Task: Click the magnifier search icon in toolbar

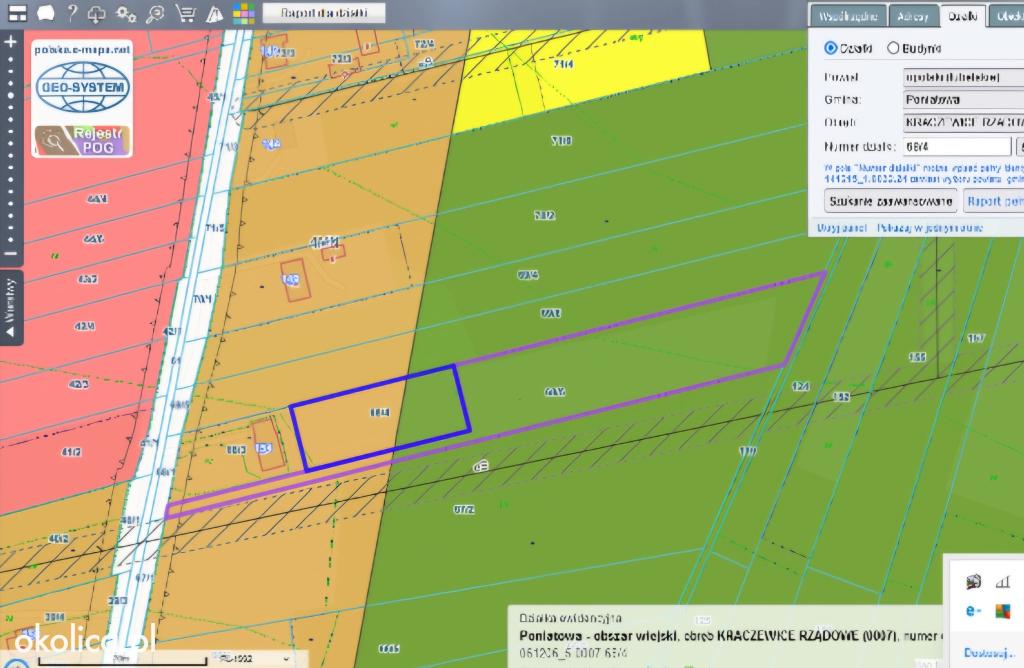Action: click(x=155, y=14)
